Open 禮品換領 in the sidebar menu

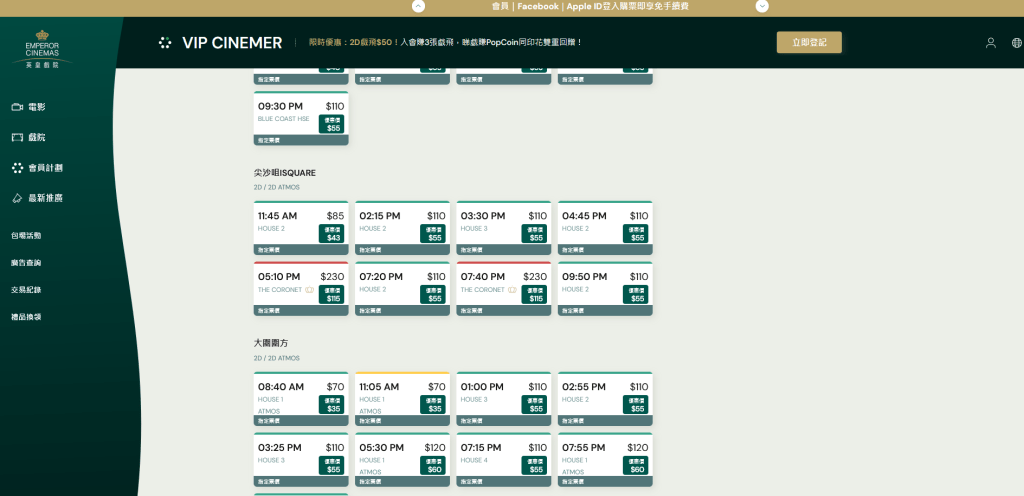[26, 317]
